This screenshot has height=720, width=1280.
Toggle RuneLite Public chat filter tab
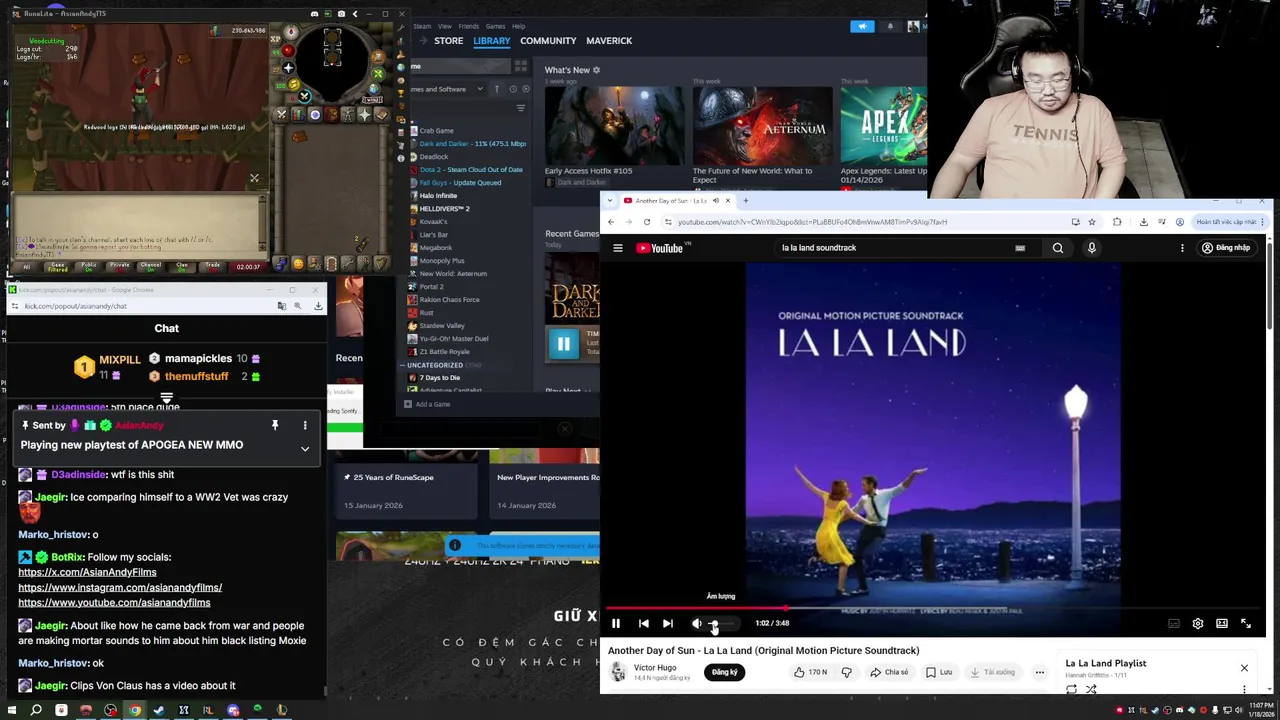pyautogui.click(x=87, y=266)
